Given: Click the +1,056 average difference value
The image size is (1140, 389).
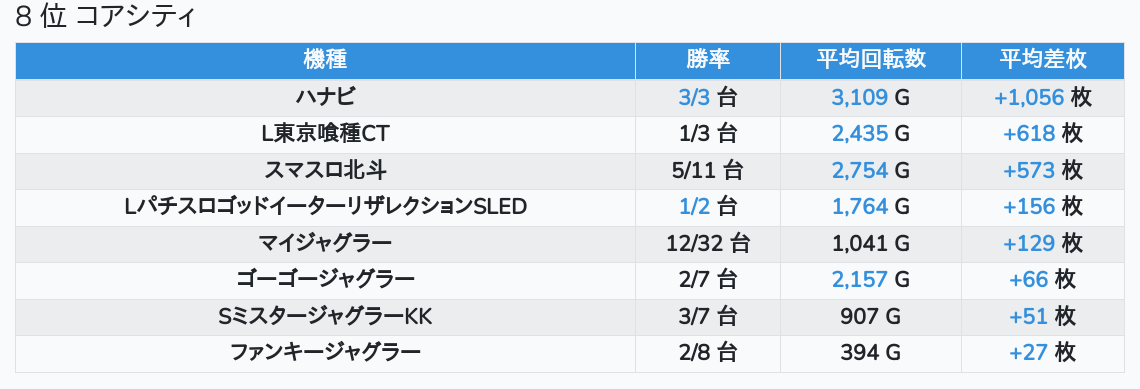Looking at the screenshot, I should 1029,97.
